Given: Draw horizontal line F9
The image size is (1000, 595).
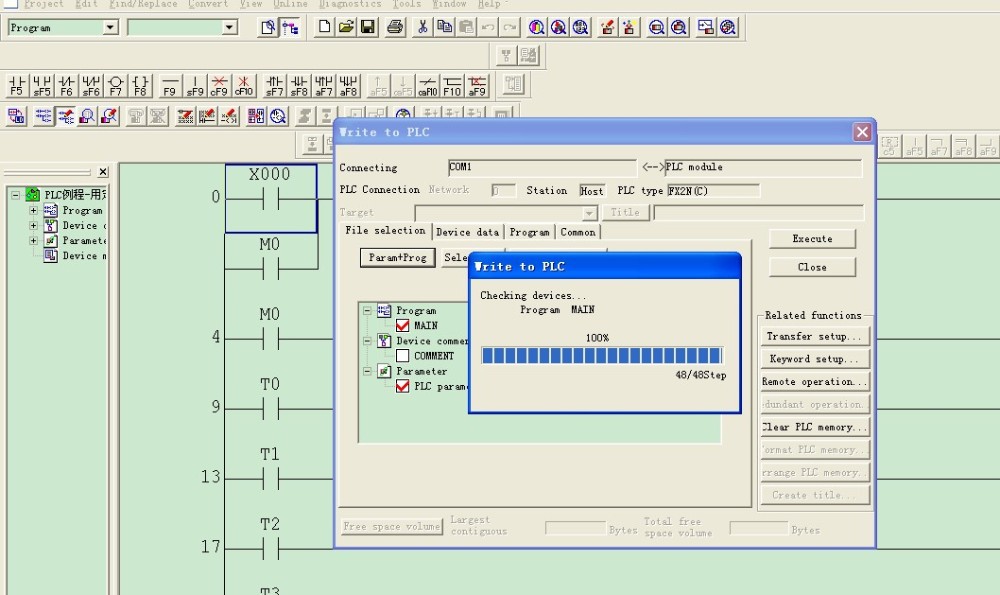Looking at the screenshot, I should coord(170,85).
